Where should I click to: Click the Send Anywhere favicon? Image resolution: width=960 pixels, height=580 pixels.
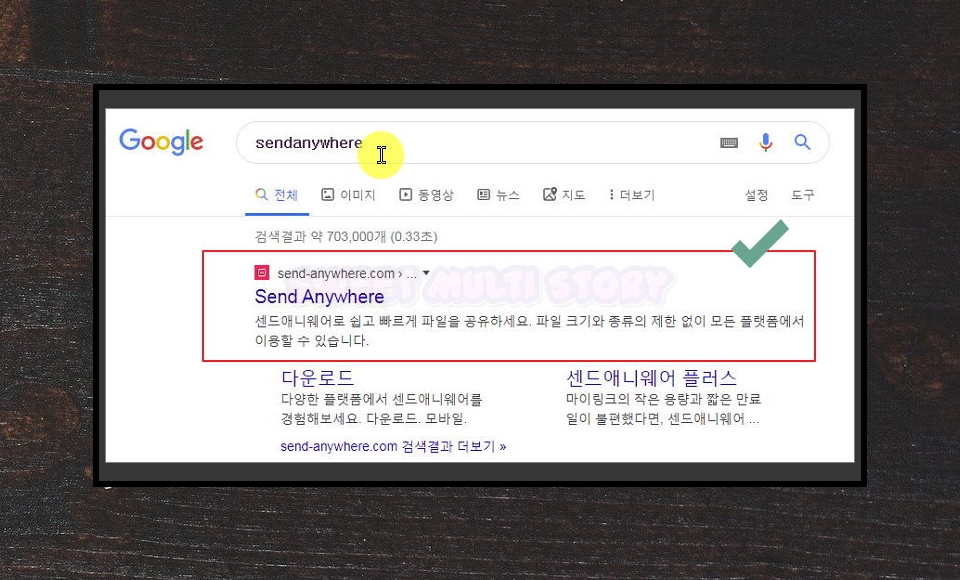(x=262, y=273)
